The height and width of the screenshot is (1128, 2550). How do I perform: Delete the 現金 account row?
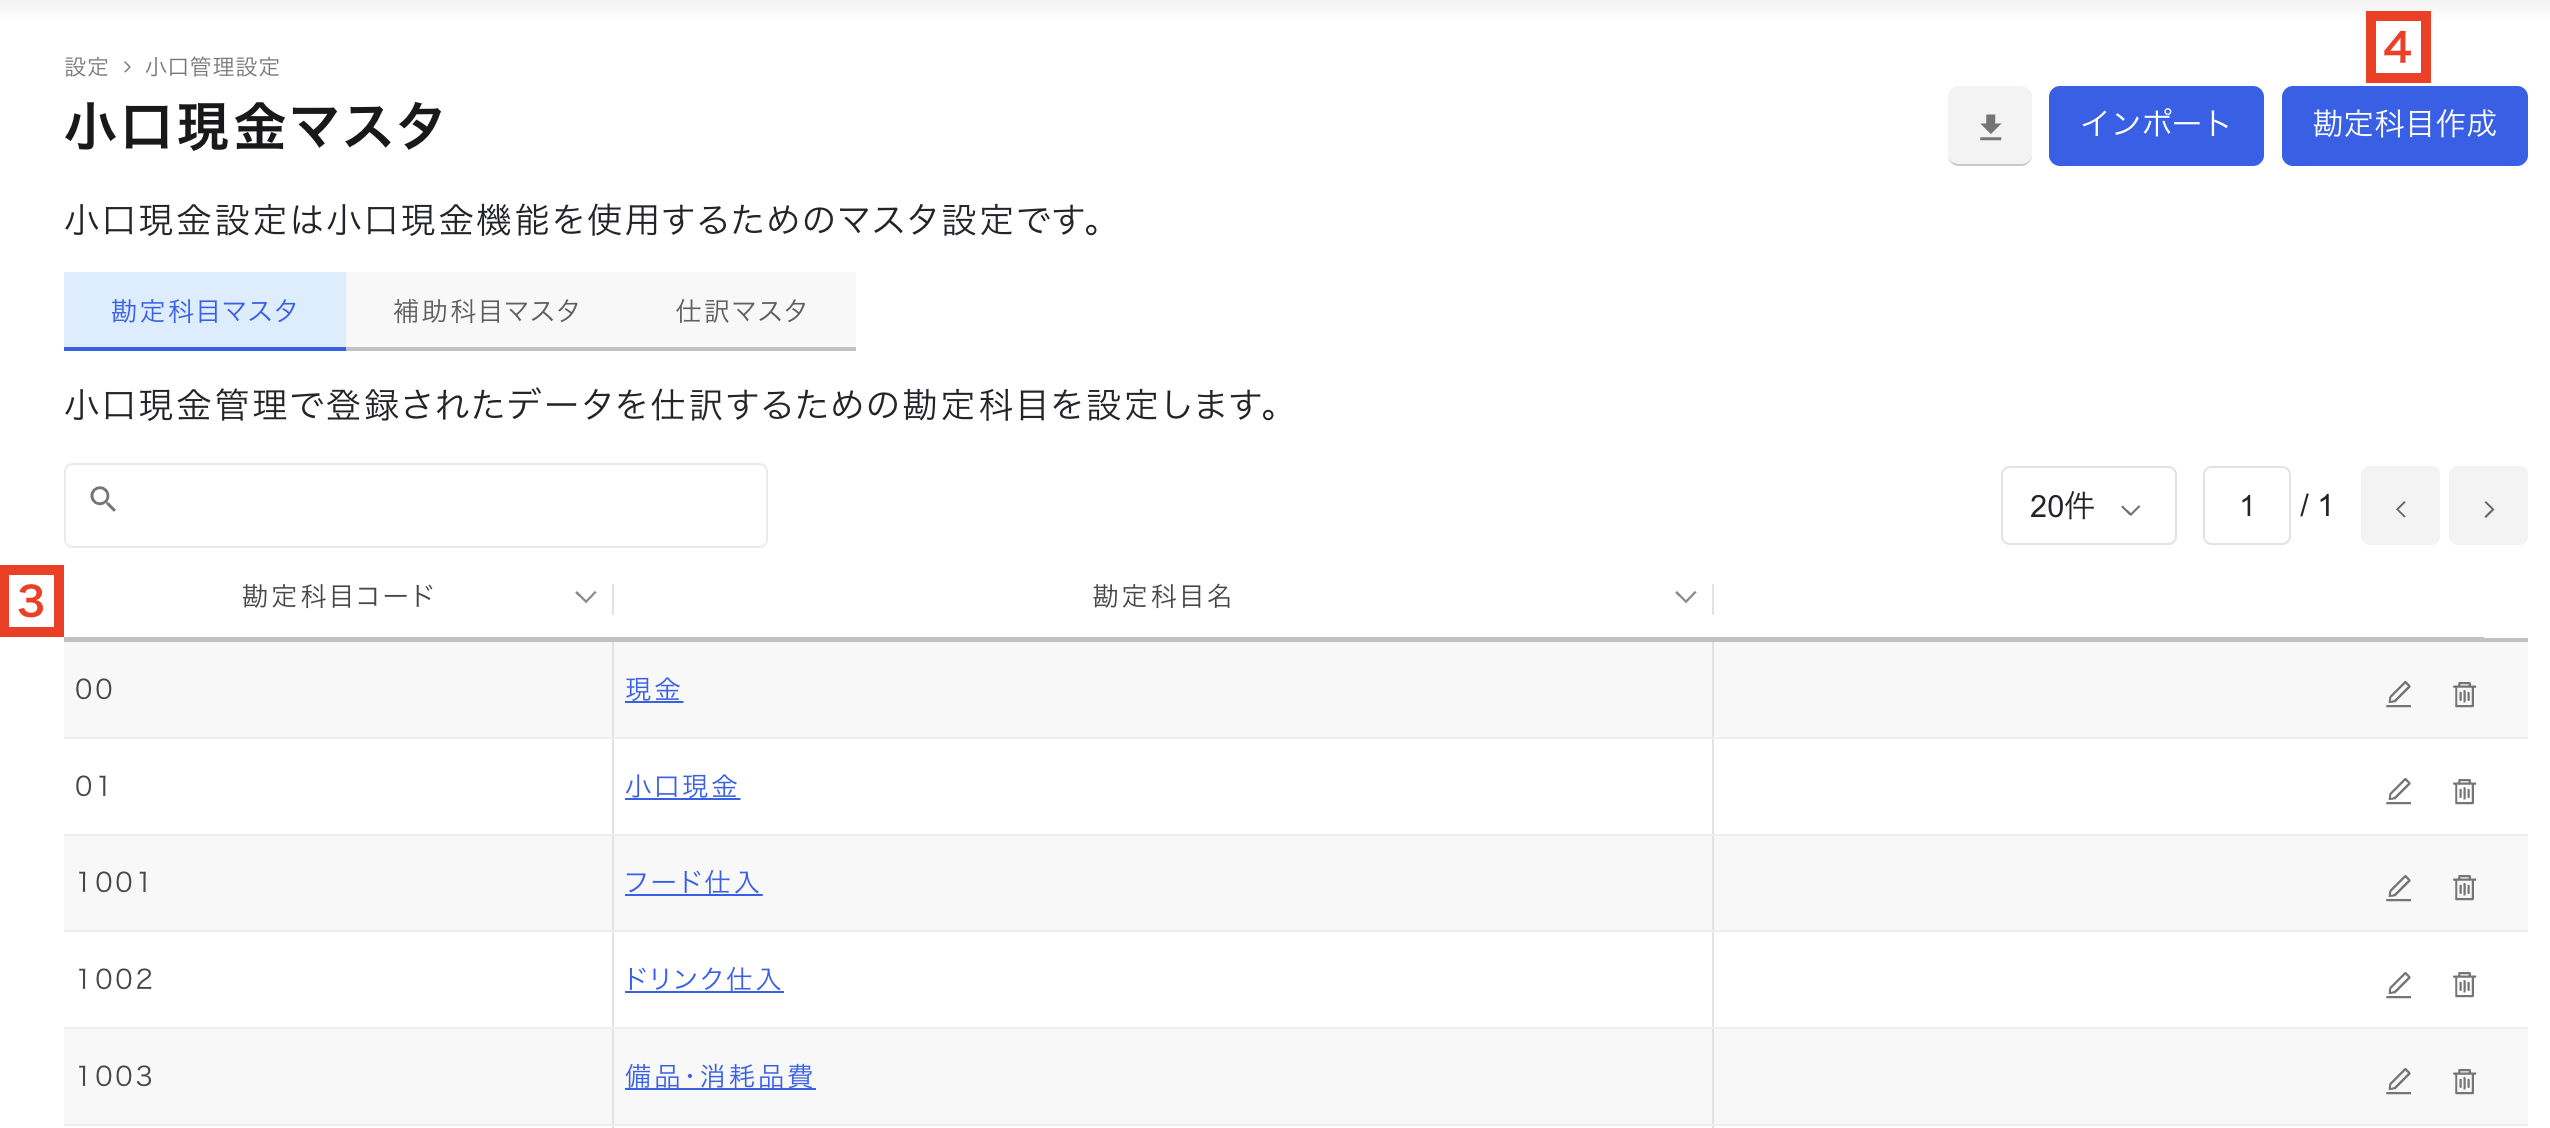(2464, 694)
